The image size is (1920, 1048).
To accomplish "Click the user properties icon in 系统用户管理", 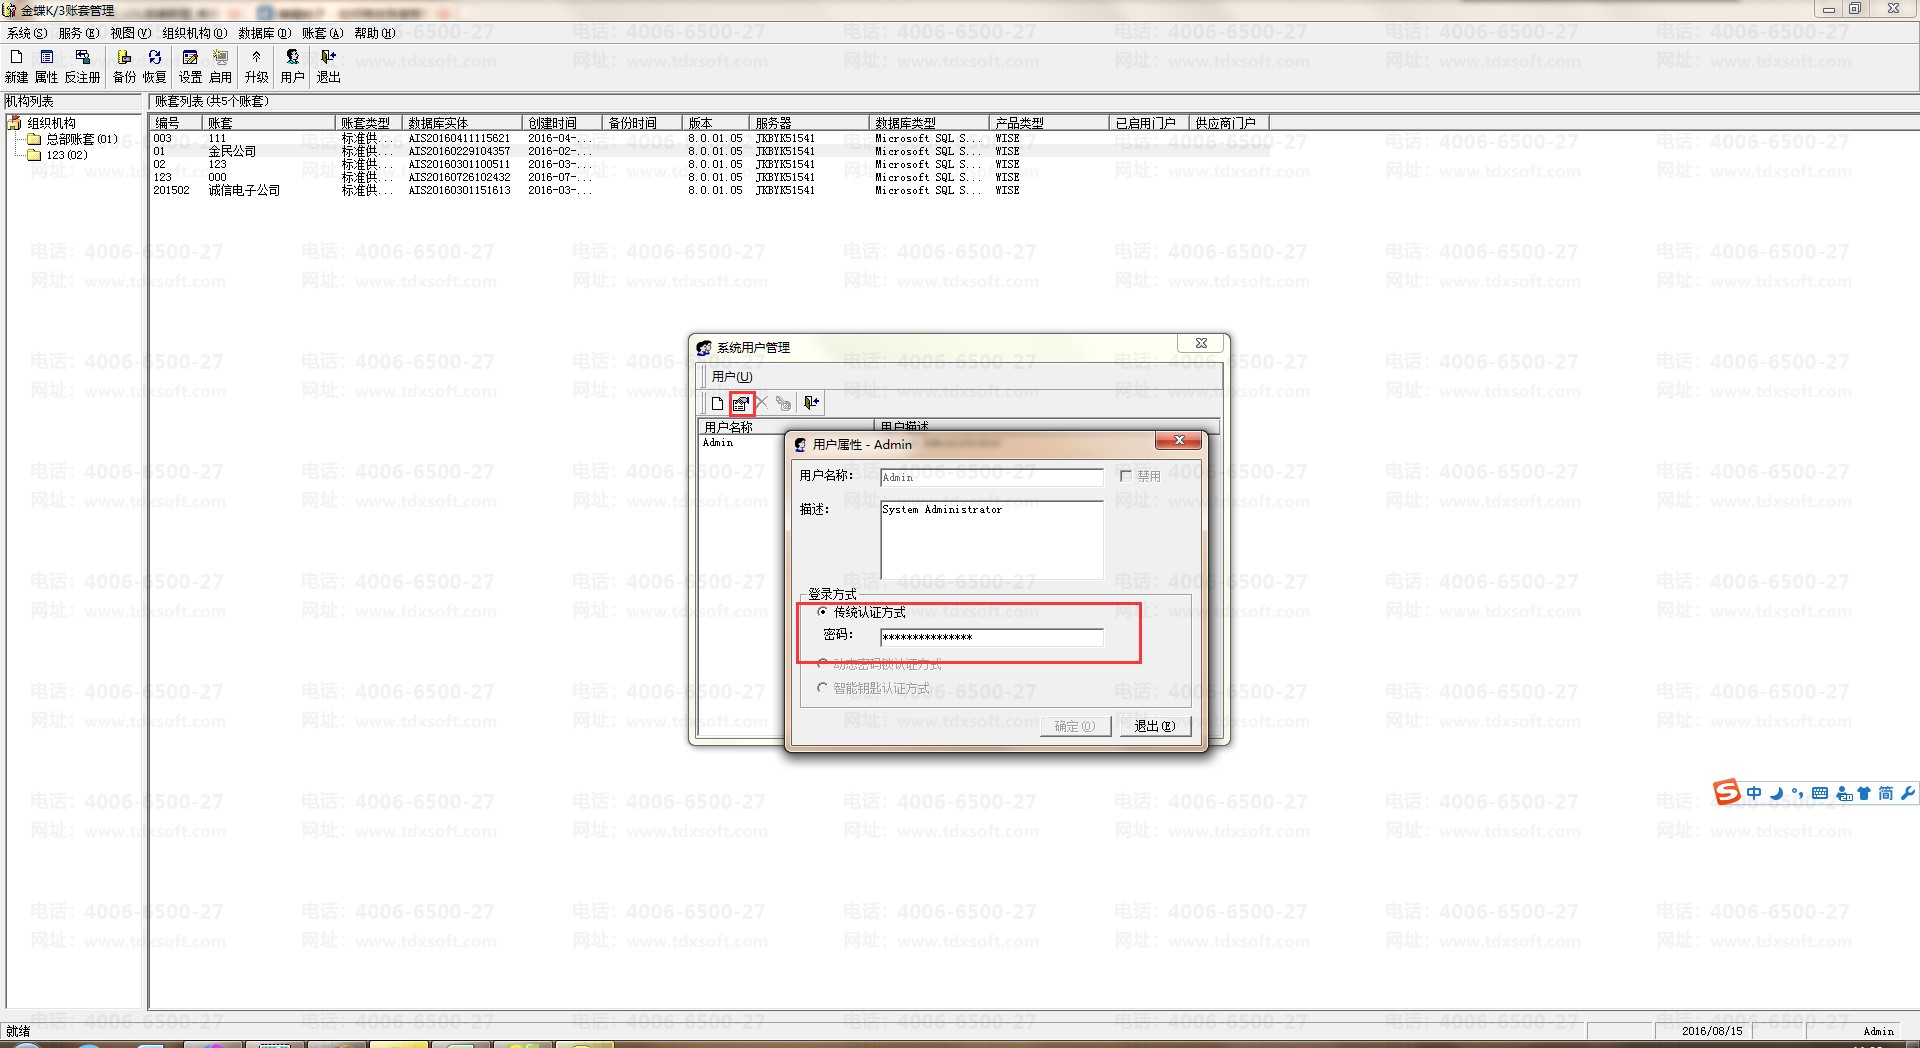I will (x=741, y=403).
